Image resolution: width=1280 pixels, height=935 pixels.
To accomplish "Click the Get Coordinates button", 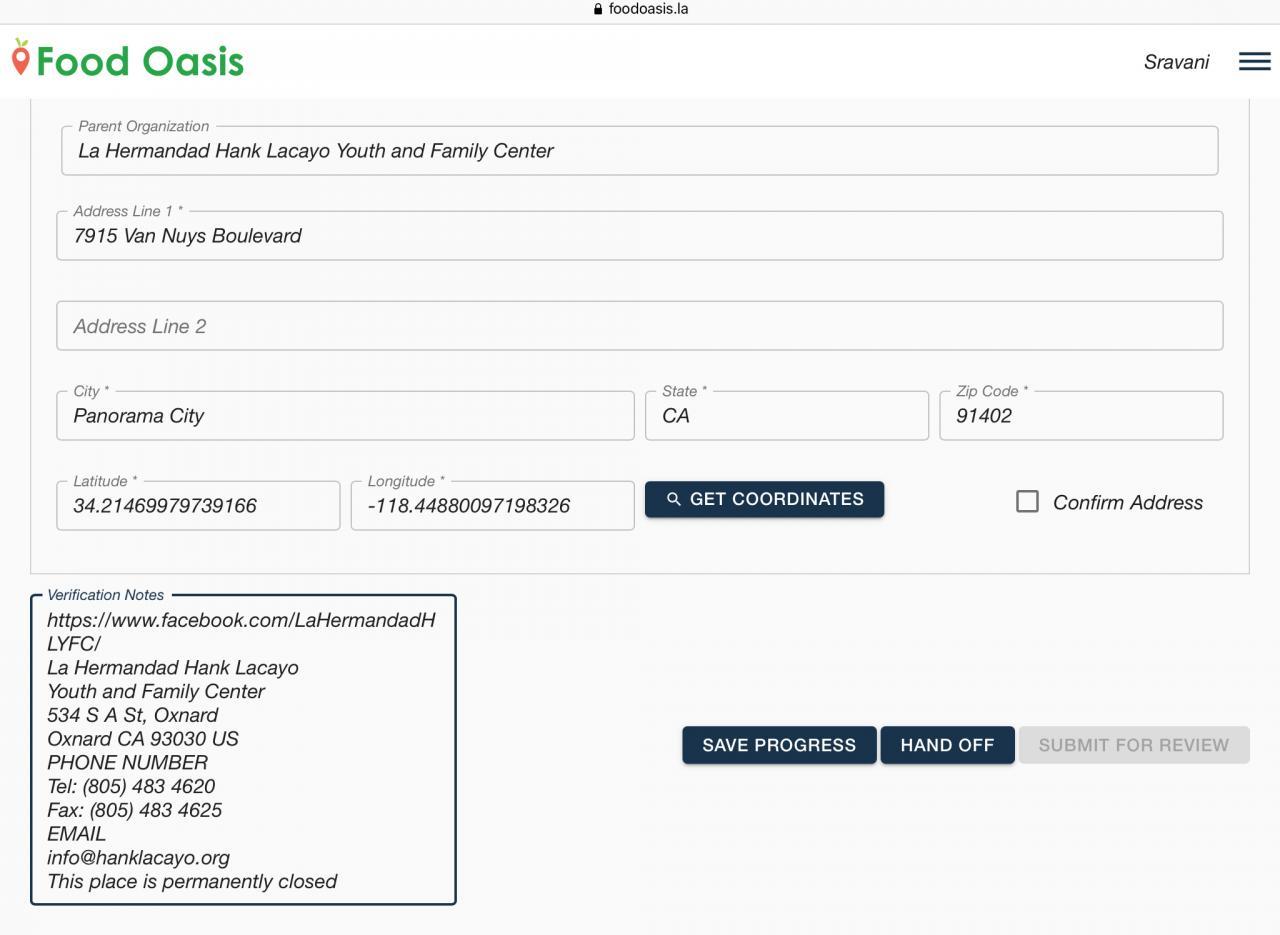I will click(x=764, y=499).
